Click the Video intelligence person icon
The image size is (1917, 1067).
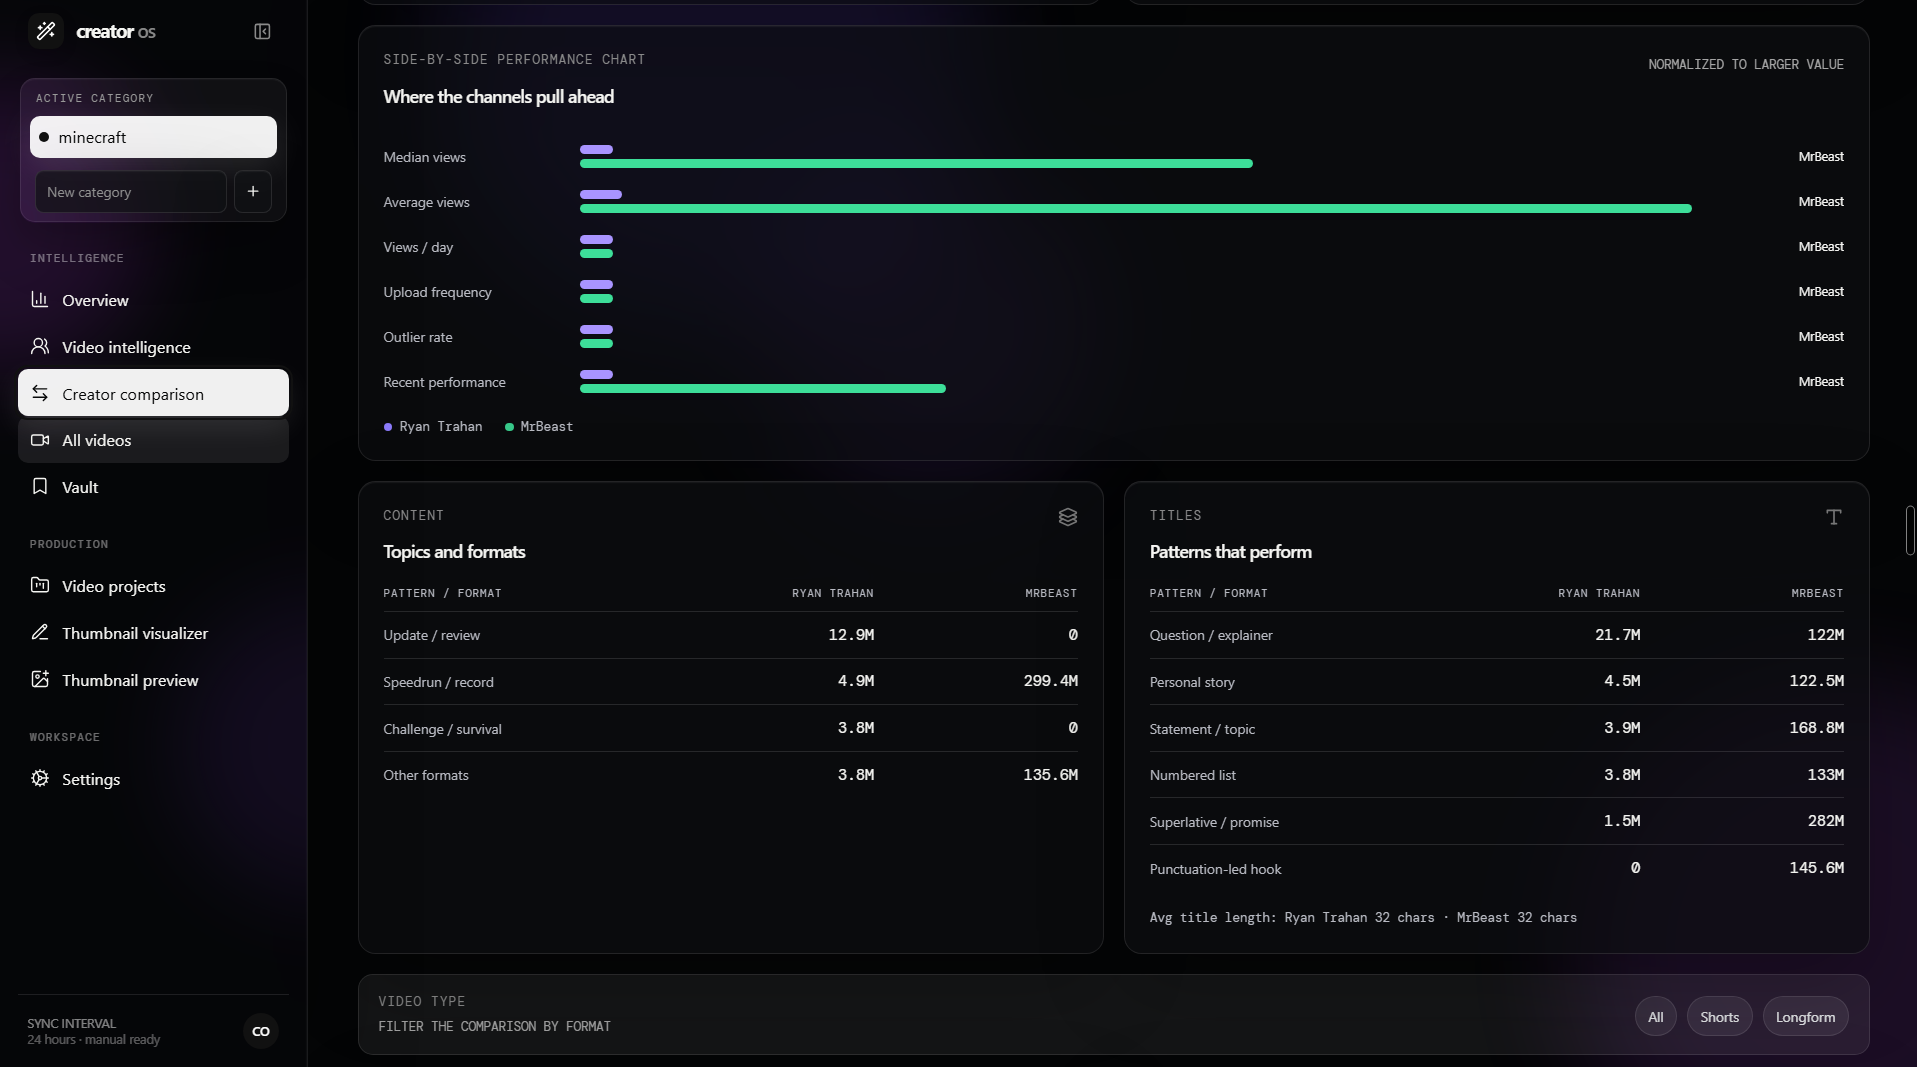tap(40, 346)
